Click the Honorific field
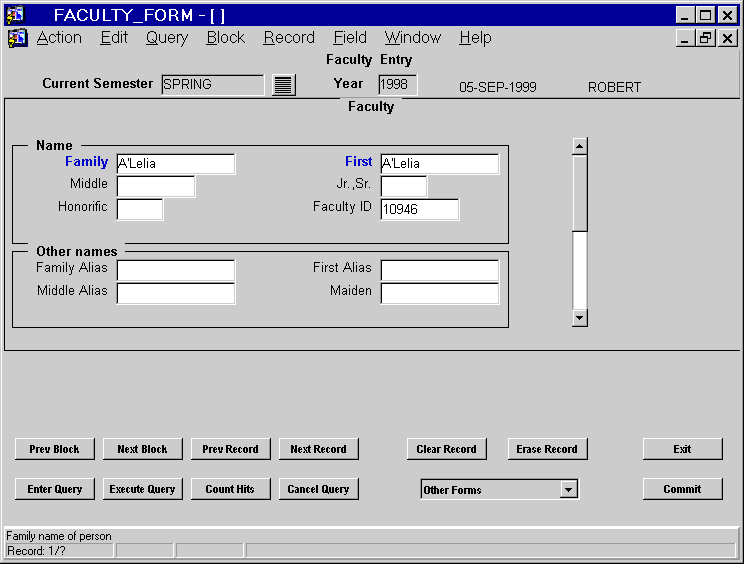The height and width of the screenshot is (564, 744). point(140,209)
